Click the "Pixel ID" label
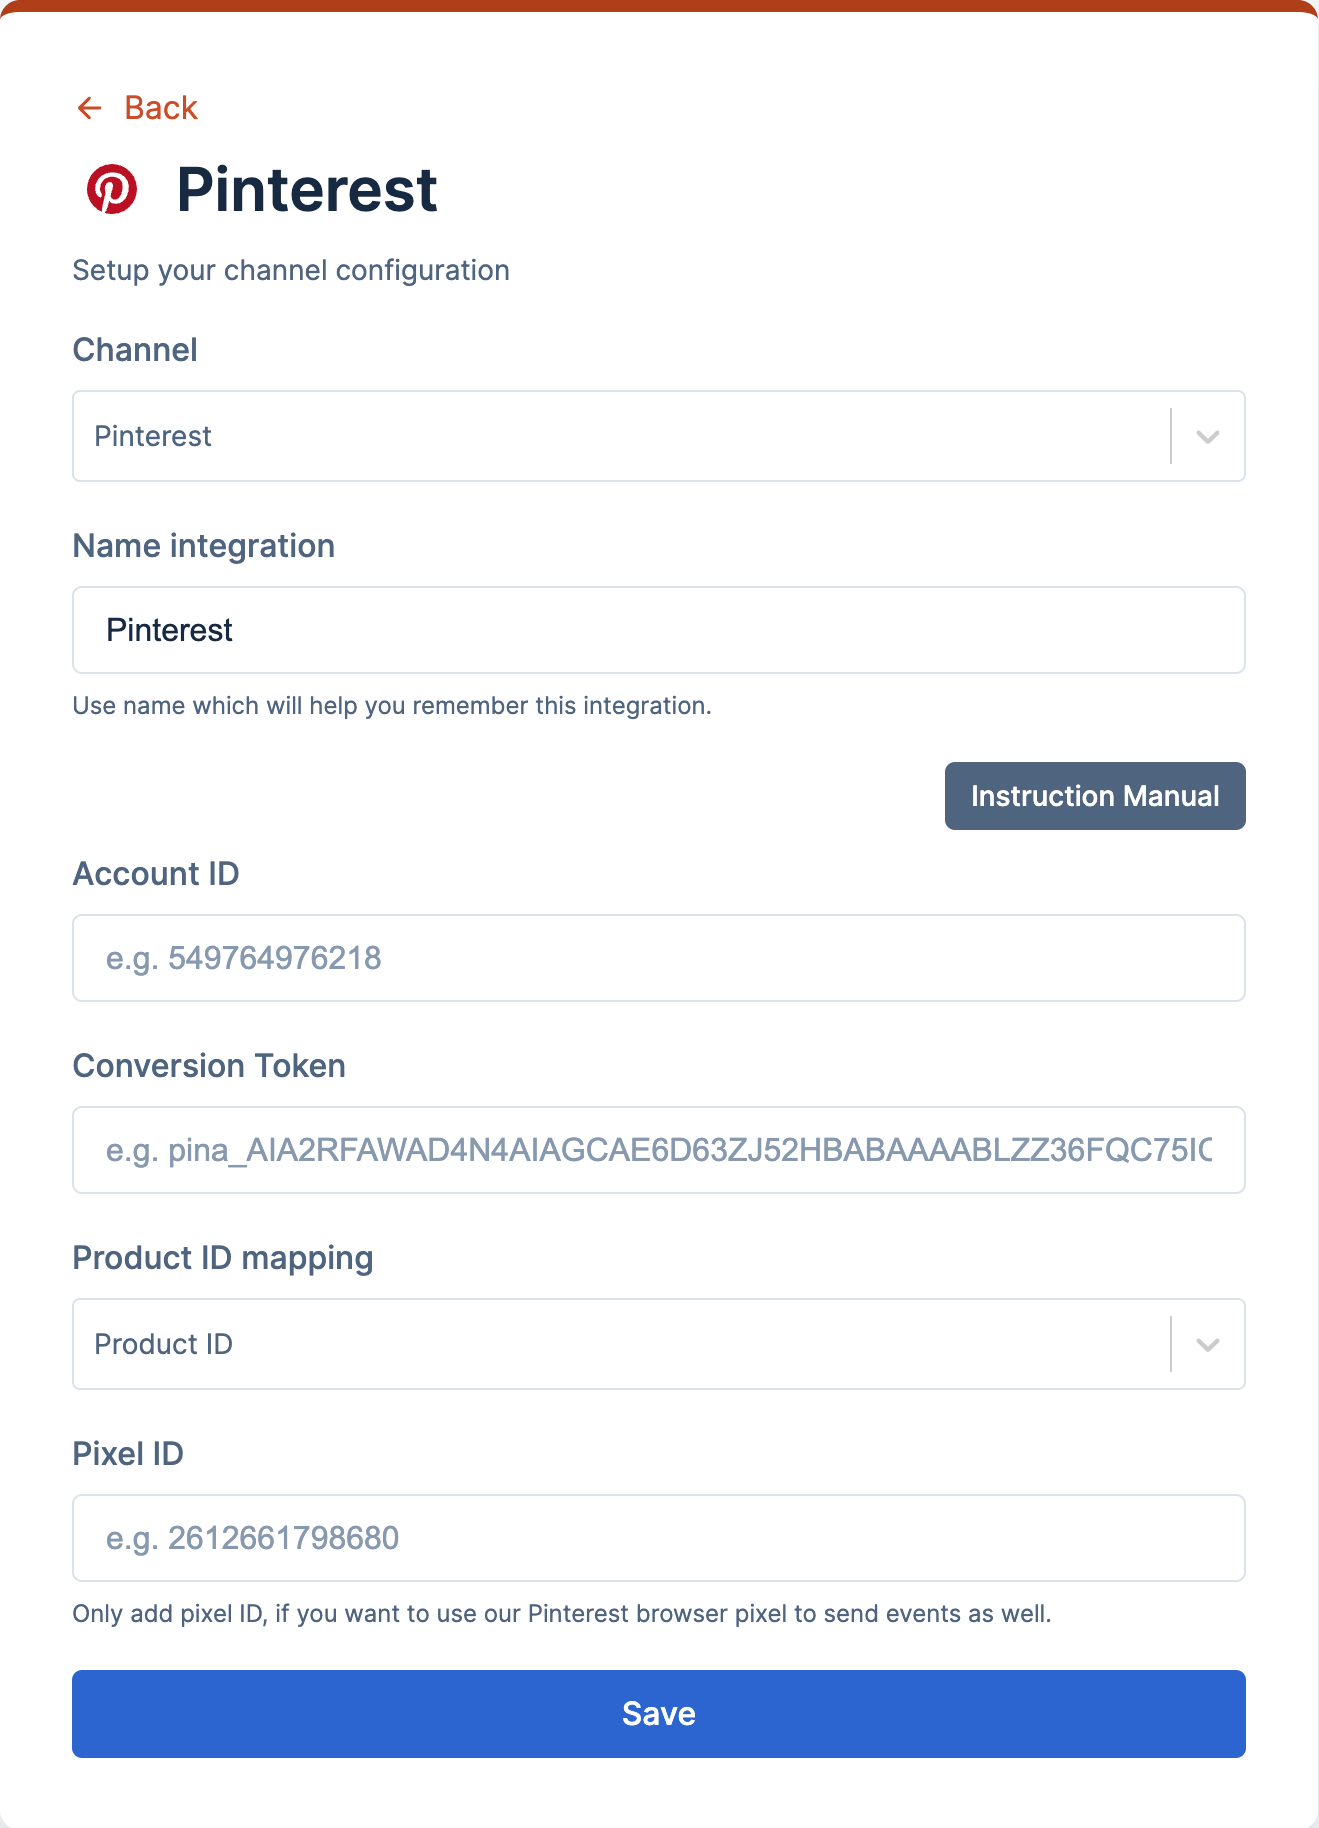Image resolution: width=1319 pixels, height=1828 pixels. (128, 1454)
